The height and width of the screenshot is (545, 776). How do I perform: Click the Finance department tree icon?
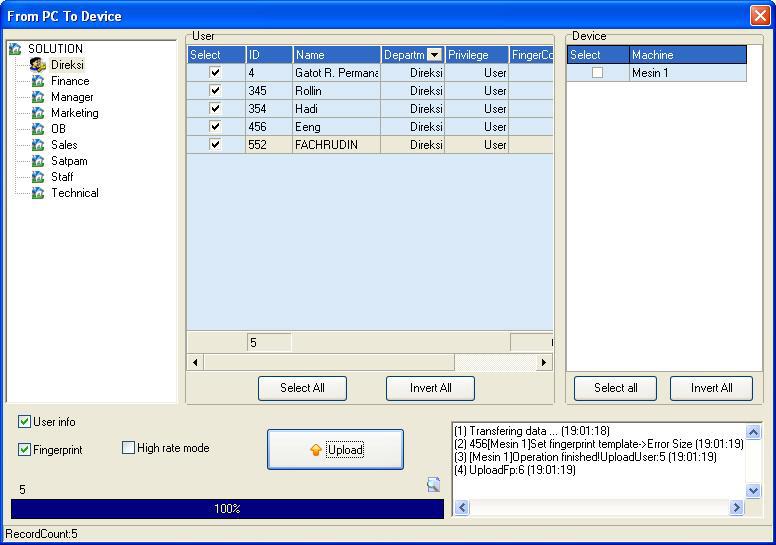tap(38, 81)
